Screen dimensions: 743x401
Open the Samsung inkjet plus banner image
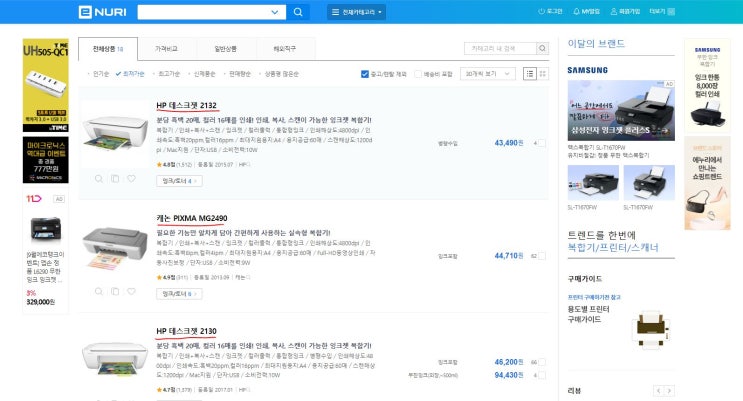click(621, 110)
